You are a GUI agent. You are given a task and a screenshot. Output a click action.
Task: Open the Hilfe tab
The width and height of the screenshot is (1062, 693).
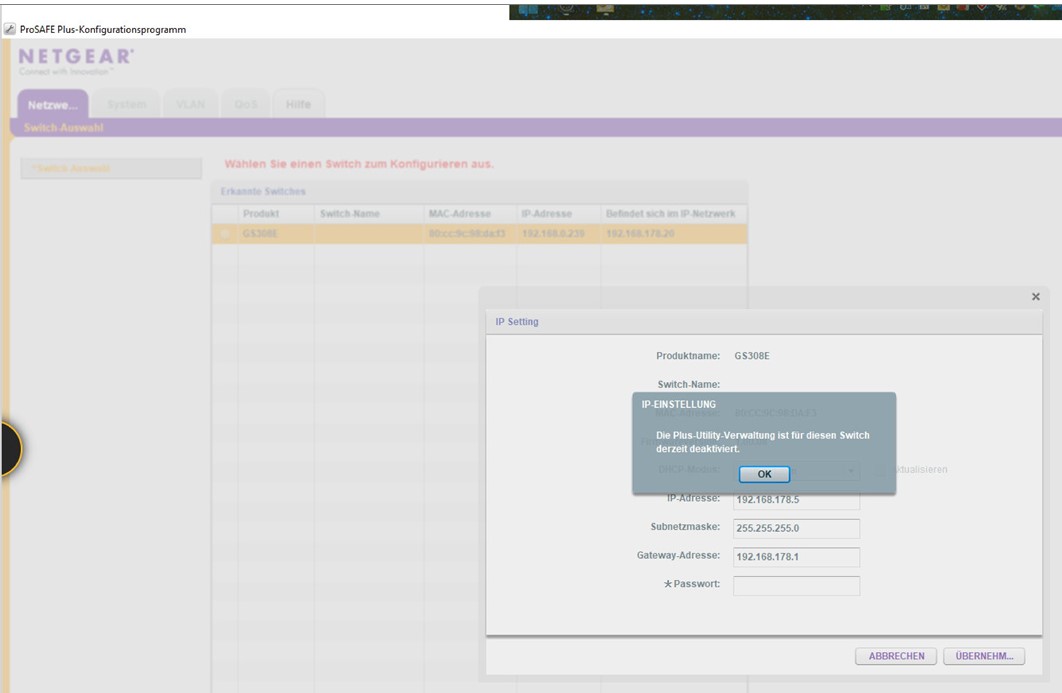point(298,105)
